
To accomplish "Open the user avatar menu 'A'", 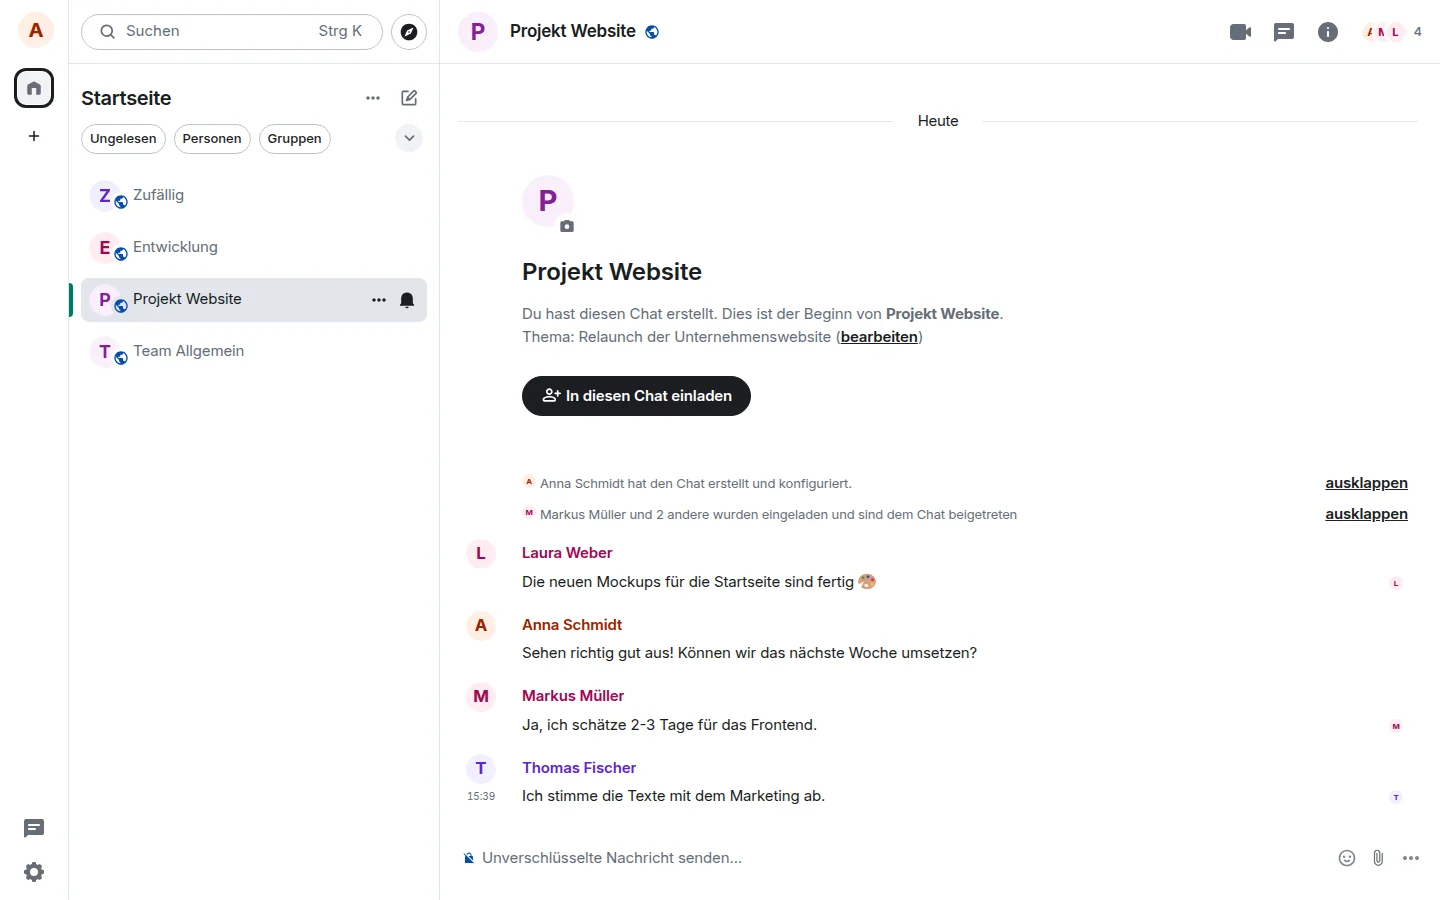I will click(35, 31).
